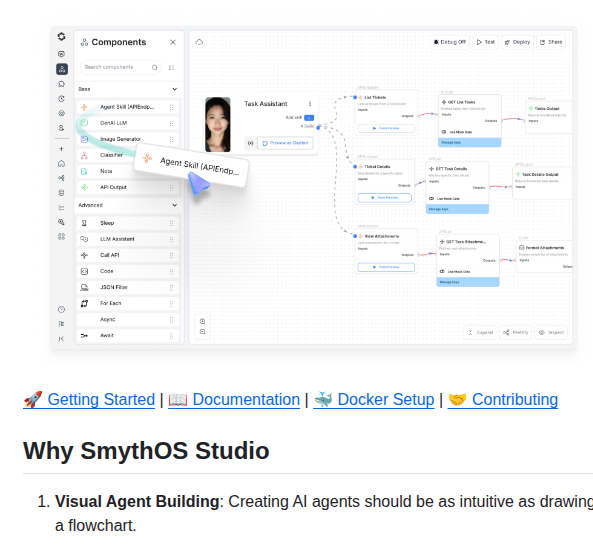Toggle Use Mock Data on GET List Tasks
This screenshot has height=546, width=593.
(444, 132)
